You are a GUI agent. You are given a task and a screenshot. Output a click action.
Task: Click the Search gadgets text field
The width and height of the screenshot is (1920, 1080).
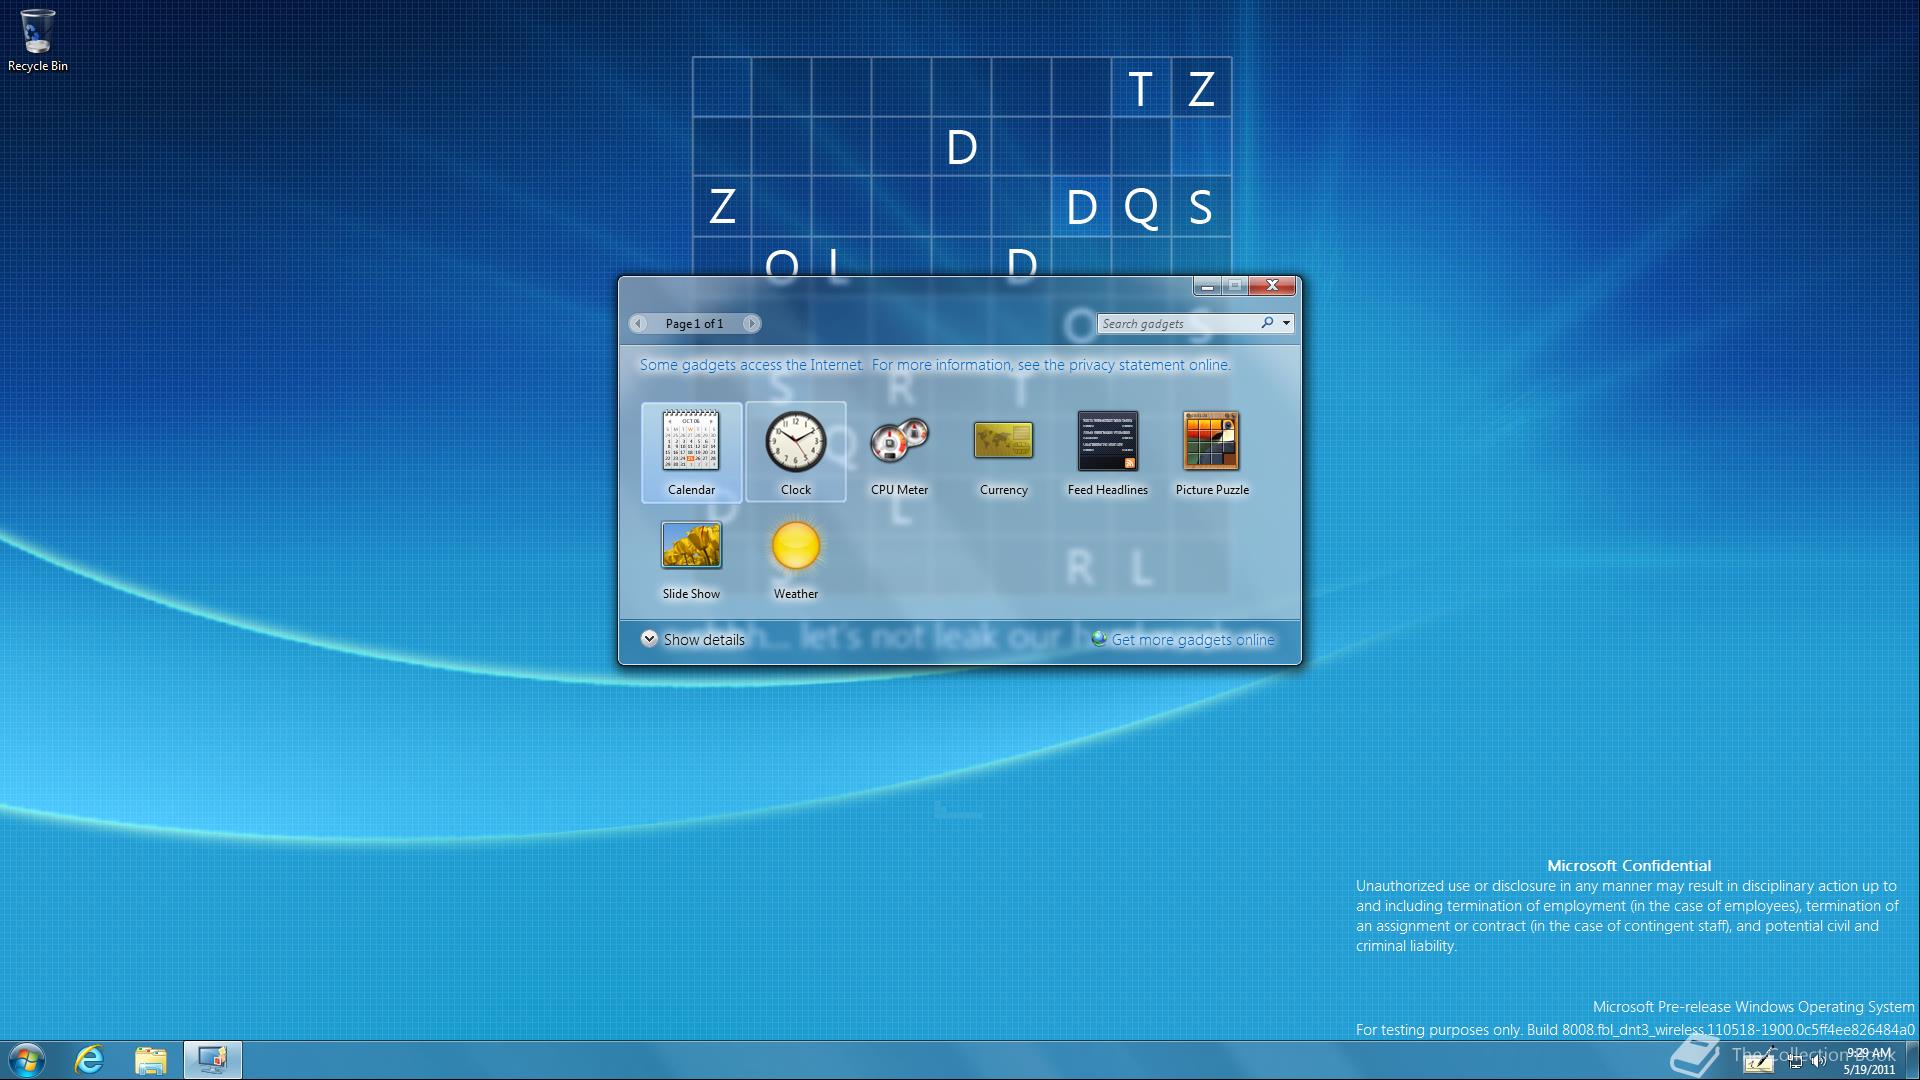click(1175, 324)
